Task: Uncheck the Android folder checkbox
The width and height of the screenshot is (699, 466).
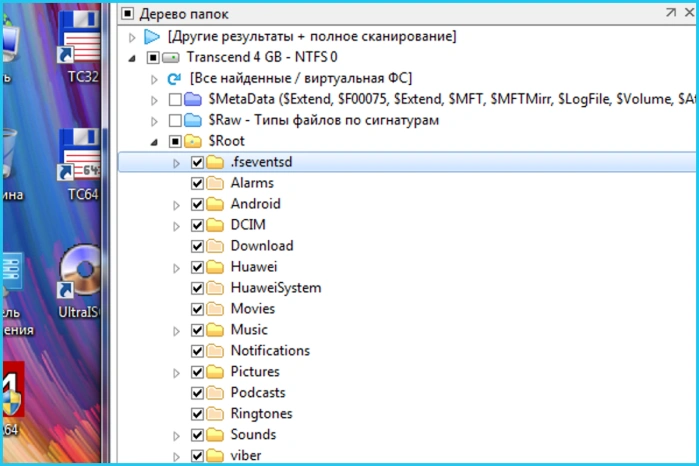Action: [x=197, y=204]
